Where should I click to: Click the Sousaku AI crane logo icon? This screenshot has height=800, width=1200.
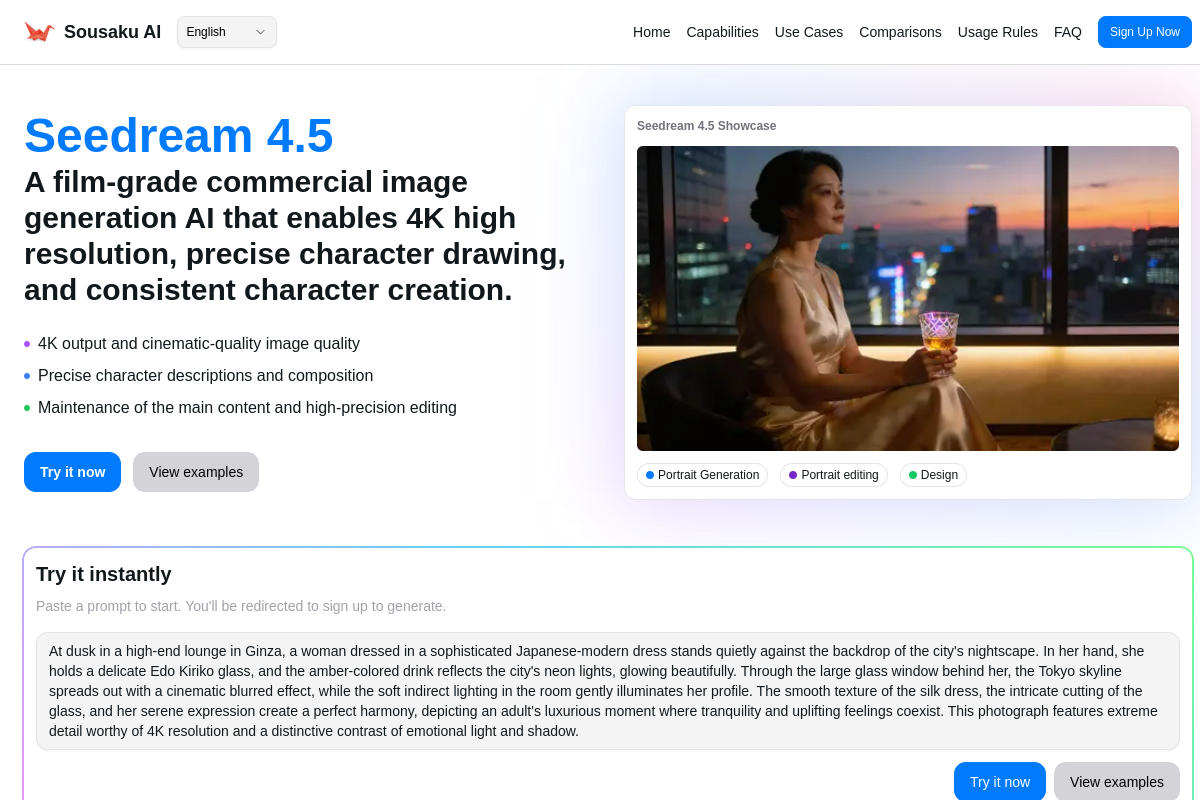(39, 32)
